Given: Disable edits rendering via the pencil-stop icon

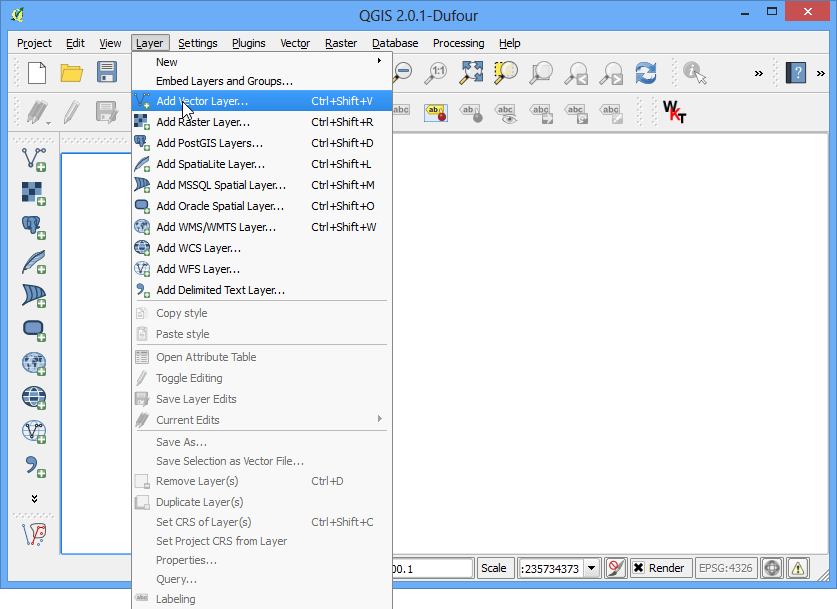Looking at the screenshot, I should (615, 567).
